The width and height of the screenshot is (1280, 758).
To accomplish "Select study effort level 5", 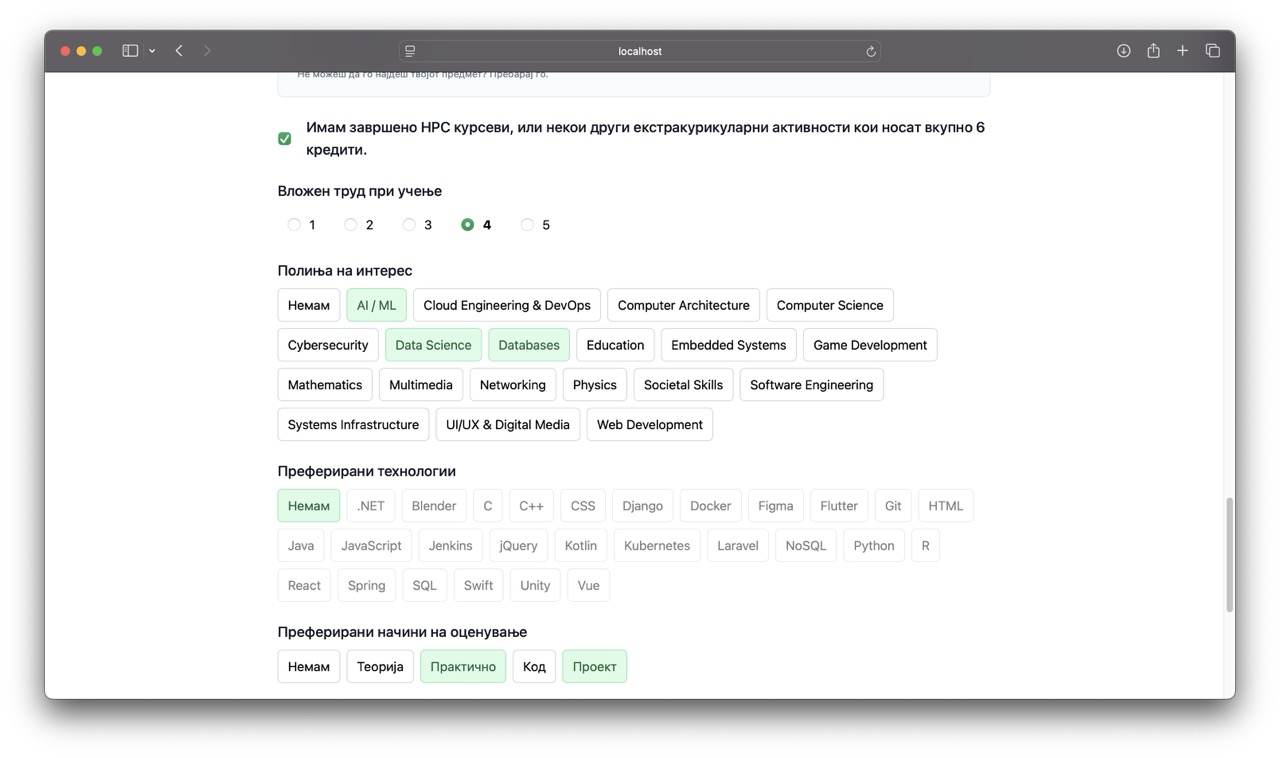I will pos(527,225).
